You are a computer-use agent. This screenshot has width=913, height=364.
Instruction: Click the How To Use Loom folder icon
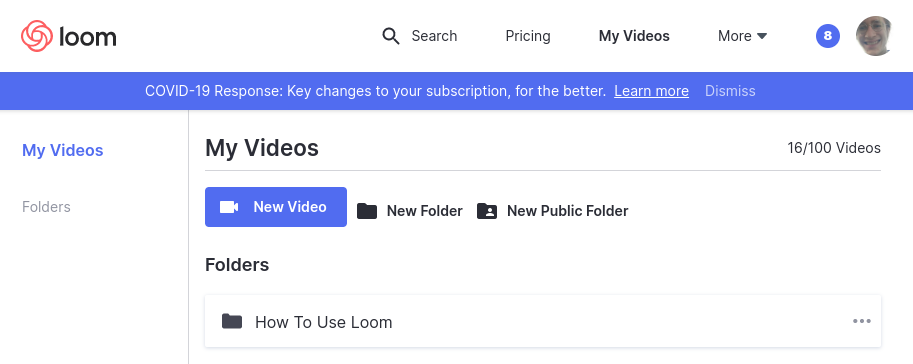coord(232,321)
